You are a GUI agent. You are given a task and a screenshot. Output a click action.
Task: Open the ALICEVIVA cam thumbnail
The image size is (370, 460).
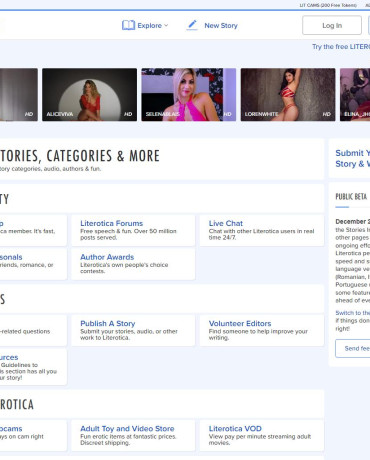[x=89, y=95]
